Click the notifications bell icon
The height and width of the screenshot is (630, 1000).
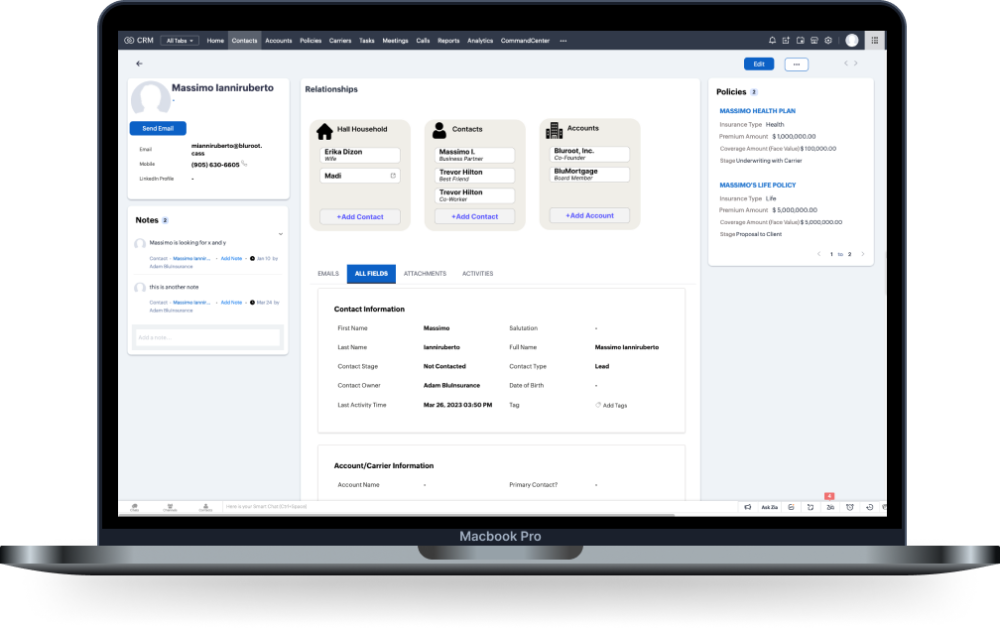click(772, 41)
